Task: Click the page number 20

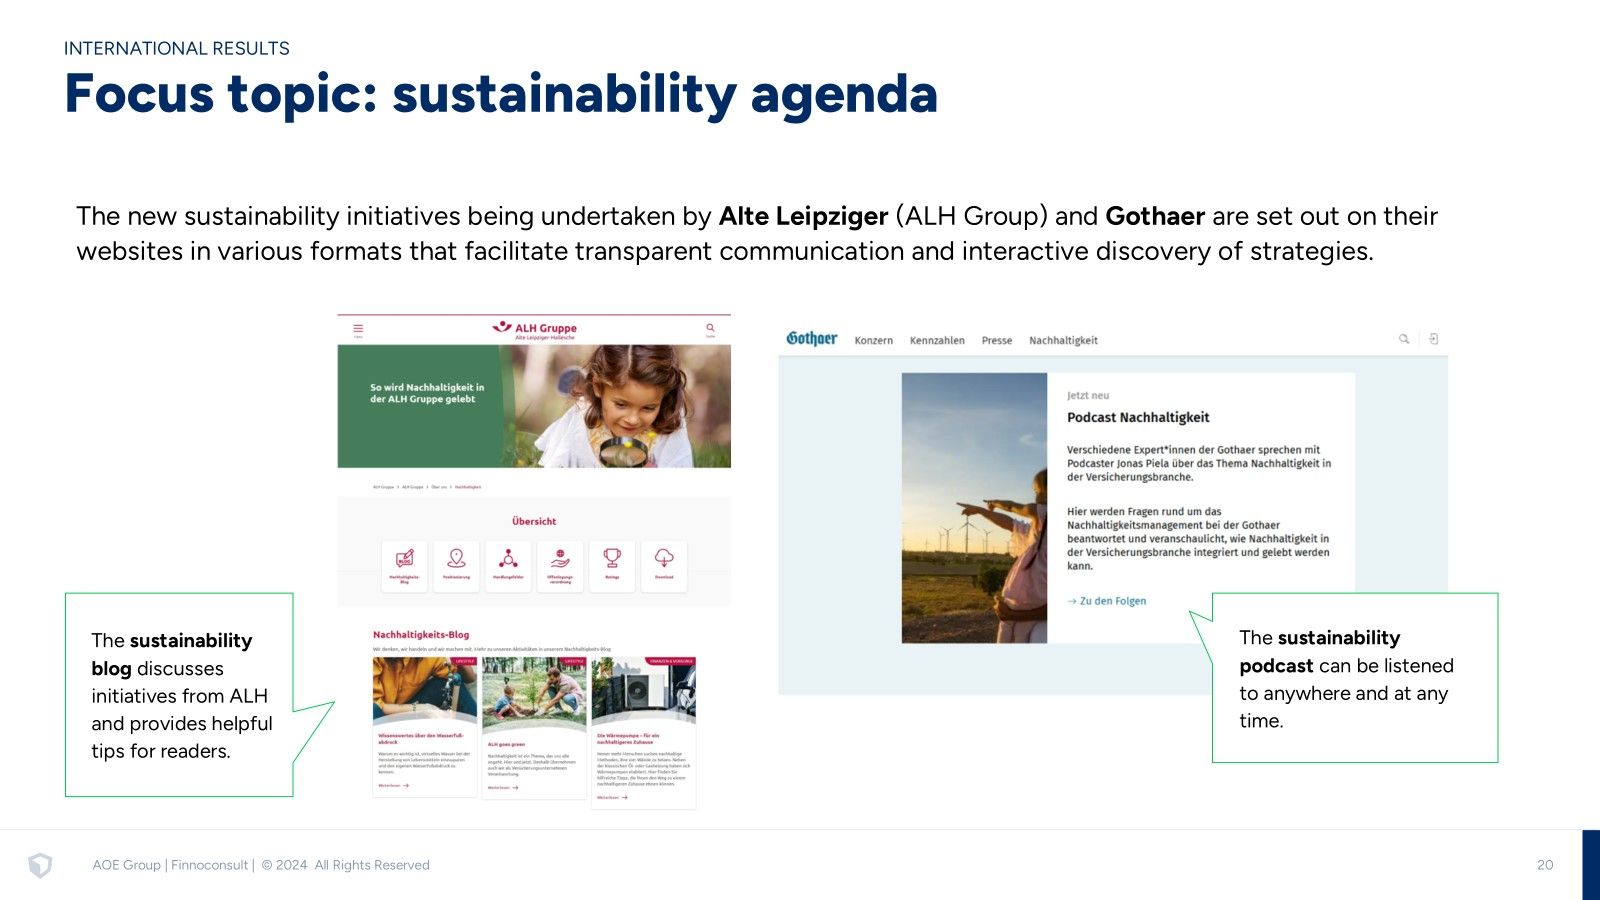Action: [1545, 865]
